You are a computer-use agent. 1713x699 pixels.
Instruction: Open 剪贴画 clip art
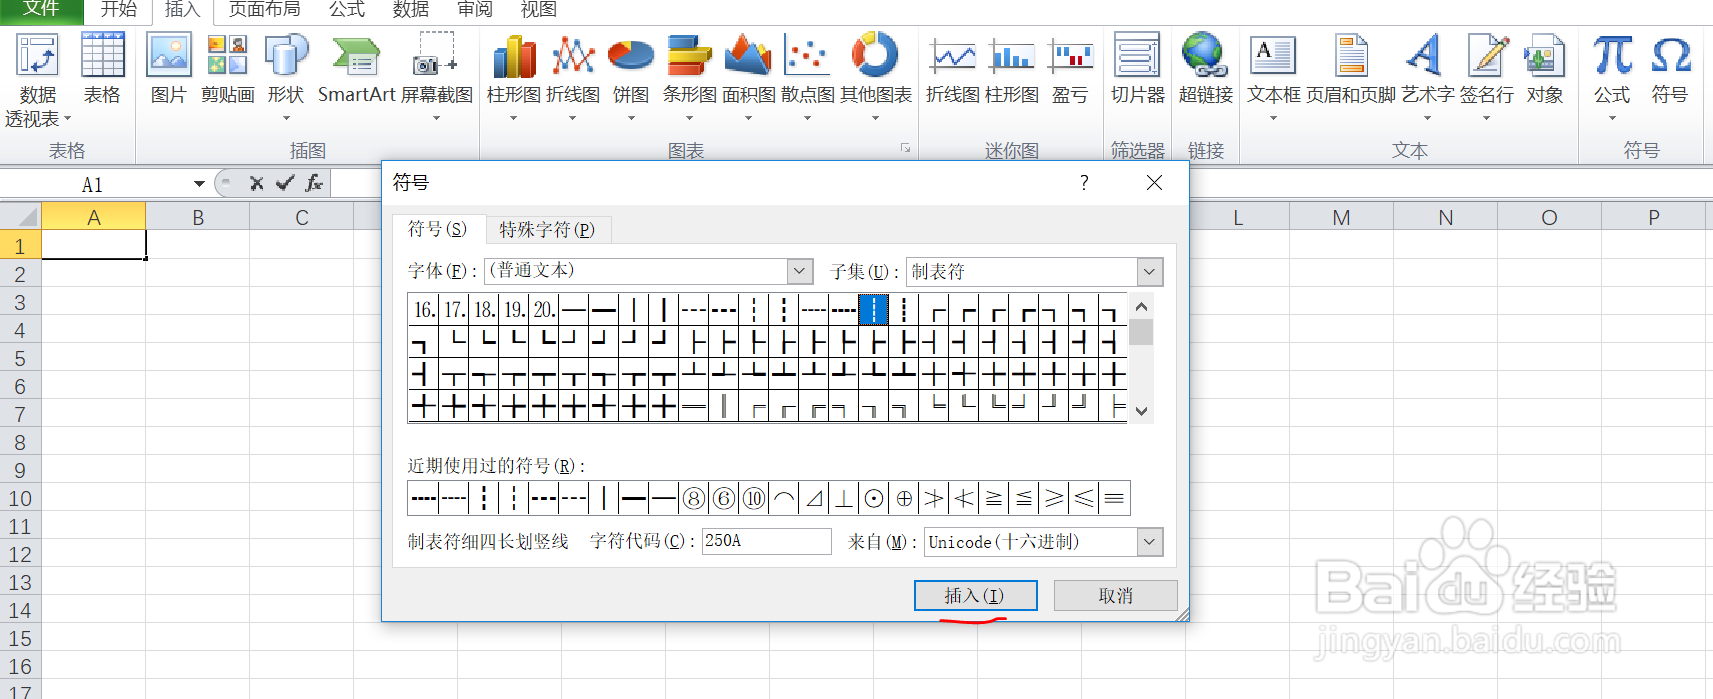pyautogui.click(x=227, y=68)
